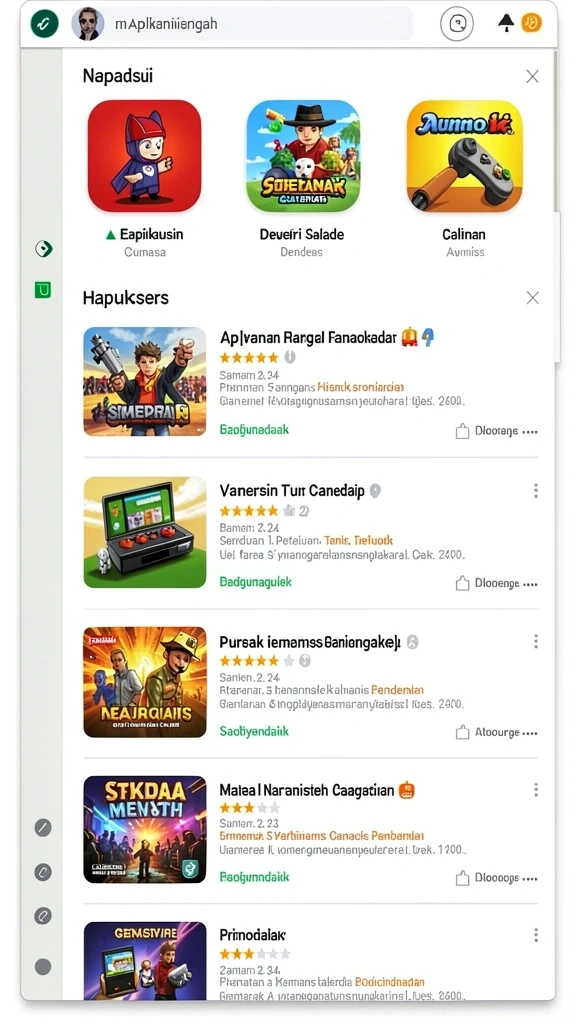Click the circular search icon in header
This screenshot has height=1024, width=576.
[456, 24]
